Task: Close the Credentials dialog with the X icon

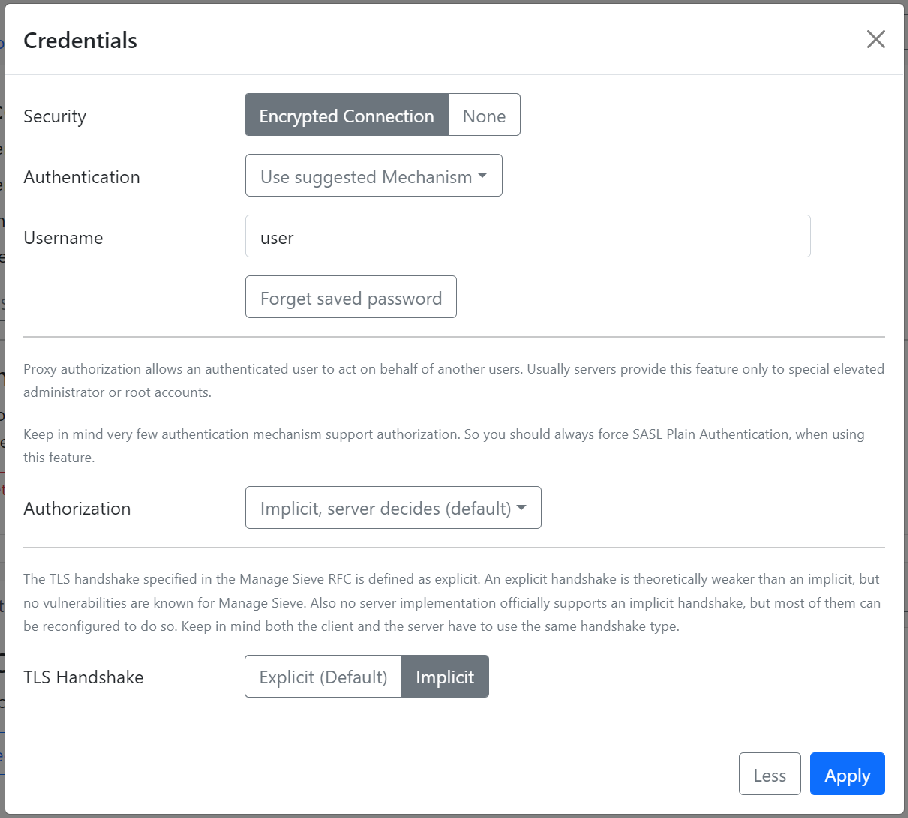Action: 875,39
